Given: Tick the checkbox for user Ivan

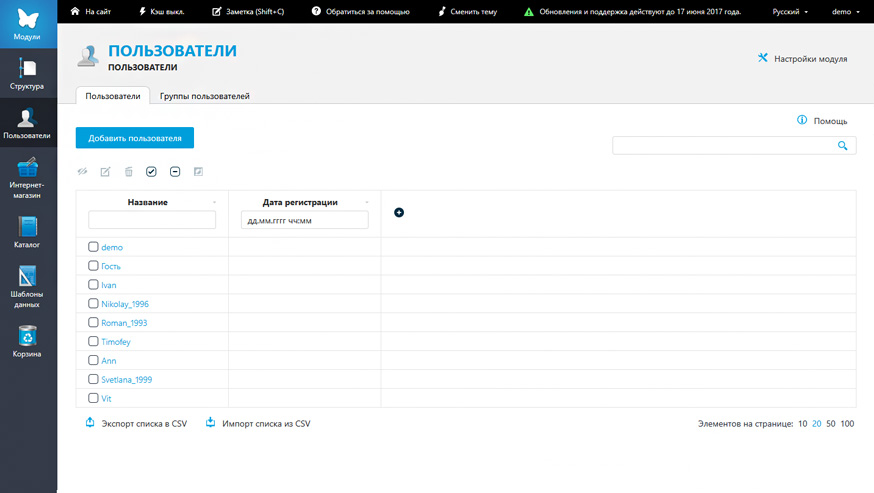Looking at the screenshot, I should [93, 284].
